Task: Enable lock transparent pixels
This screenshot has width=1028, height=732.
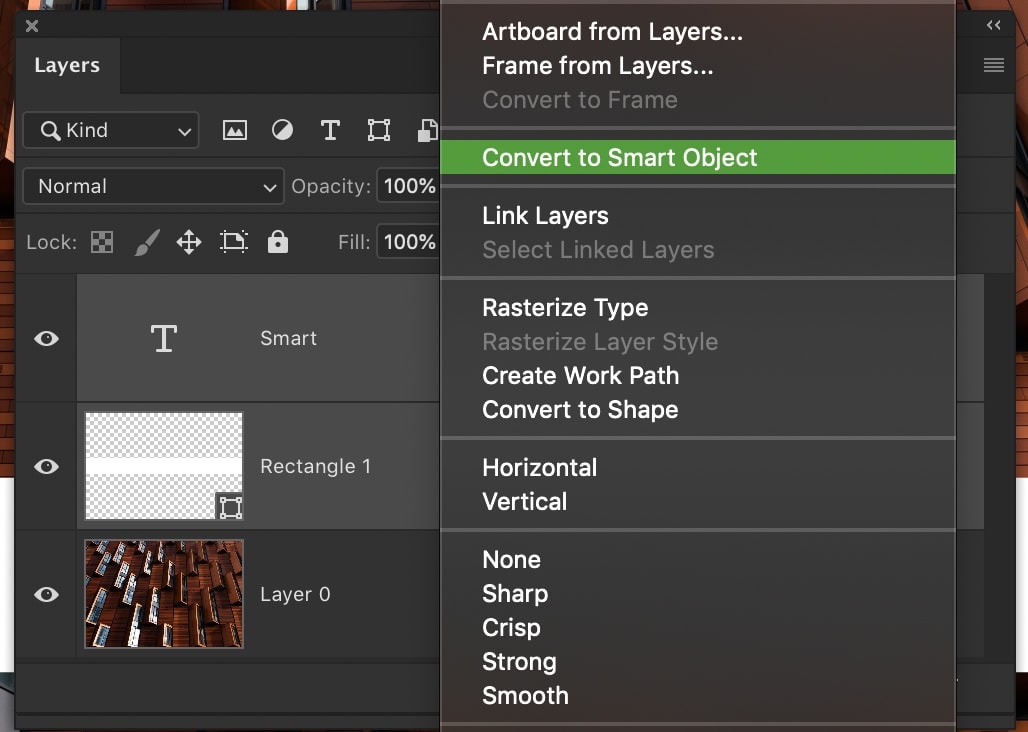Action: point(101,242)
